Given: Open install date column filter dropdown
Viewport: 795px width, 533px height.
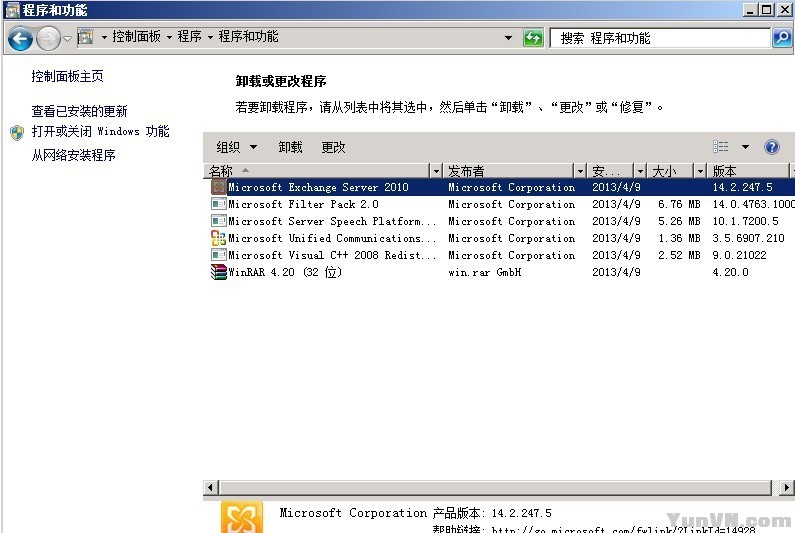Looking at the screenshot, I should pyautogui.click(x=640, y=171).
